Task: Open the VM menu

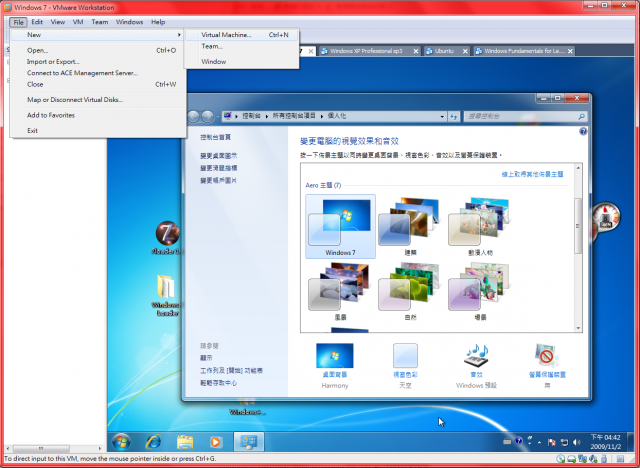Action: tap(78, 22)
